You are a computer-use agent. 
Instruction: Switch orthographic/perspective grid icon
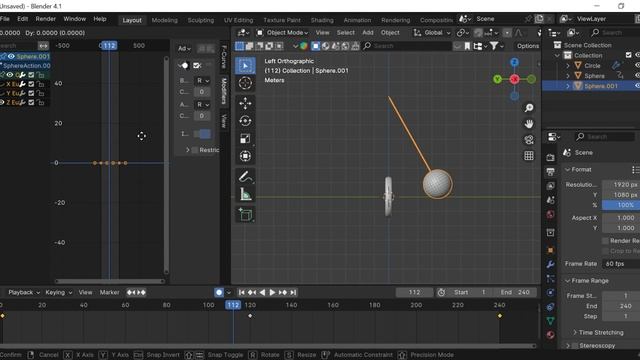pyautogui.click(x=529, y=156)
